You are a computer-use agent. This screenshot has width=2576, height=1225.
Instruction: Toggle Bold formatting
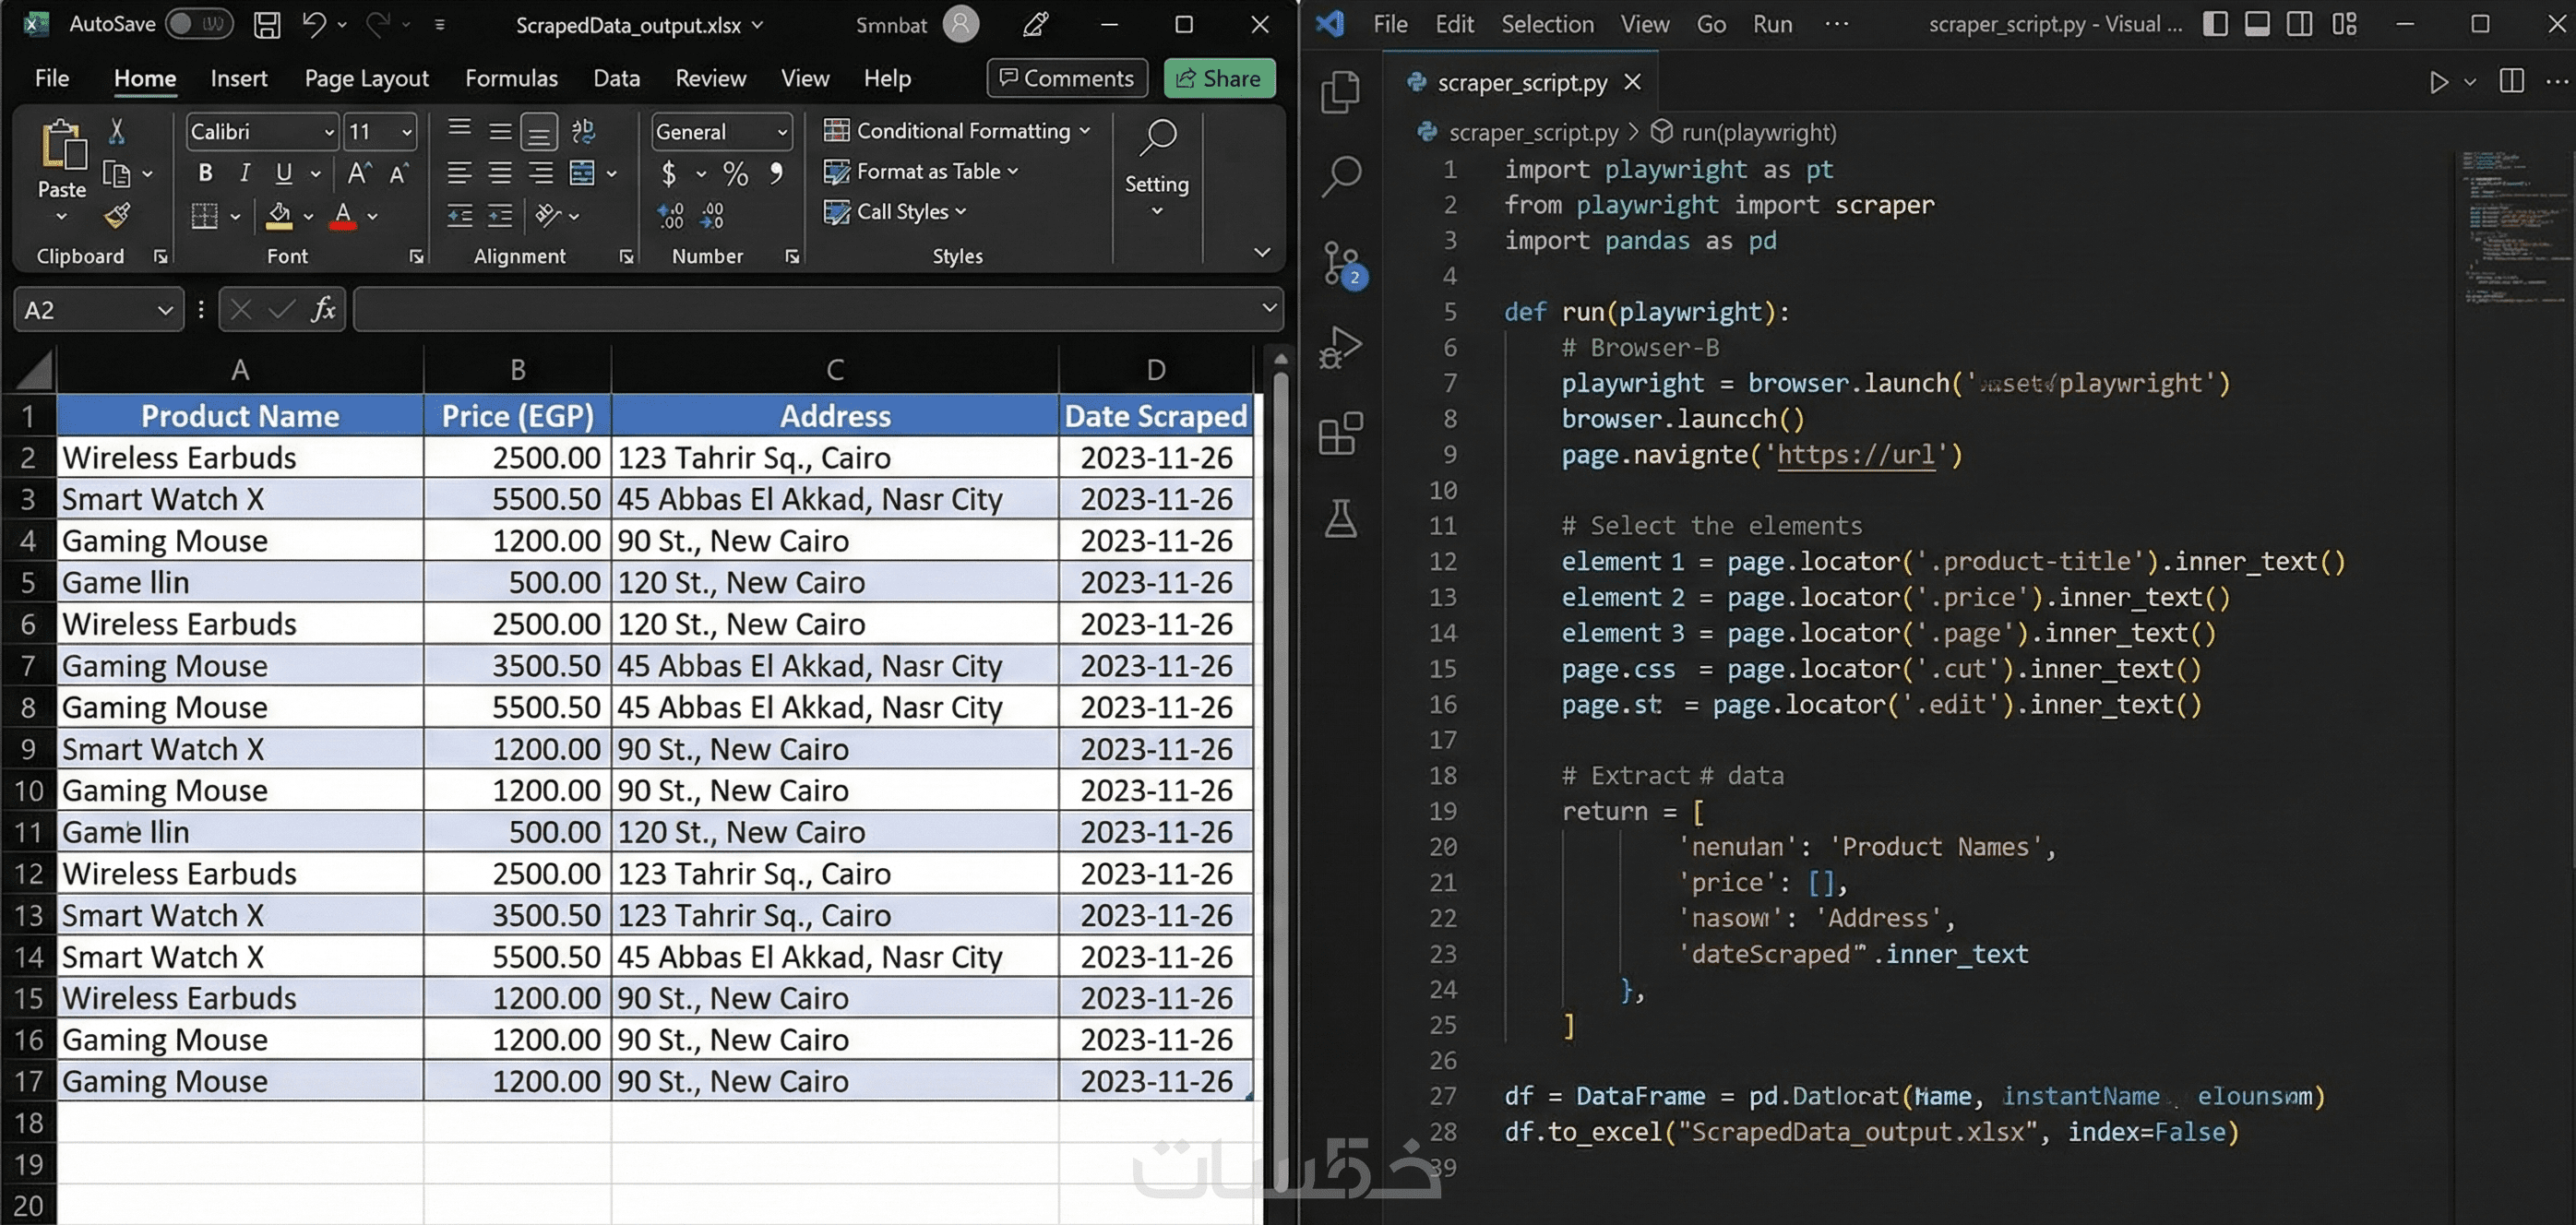tap(205, 173)
